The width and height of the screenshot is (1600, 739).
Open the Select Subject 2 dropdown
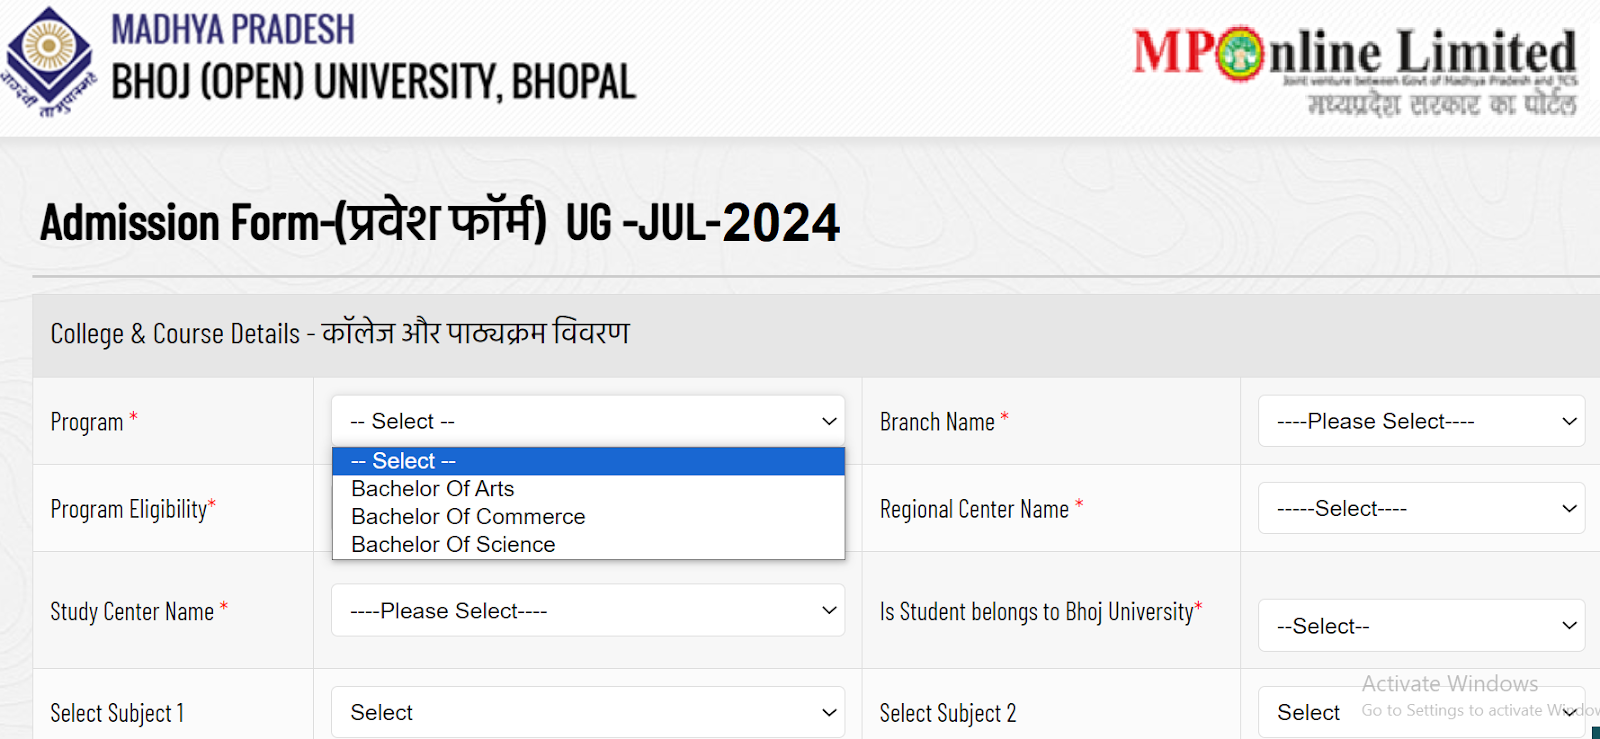point(1421,712)
